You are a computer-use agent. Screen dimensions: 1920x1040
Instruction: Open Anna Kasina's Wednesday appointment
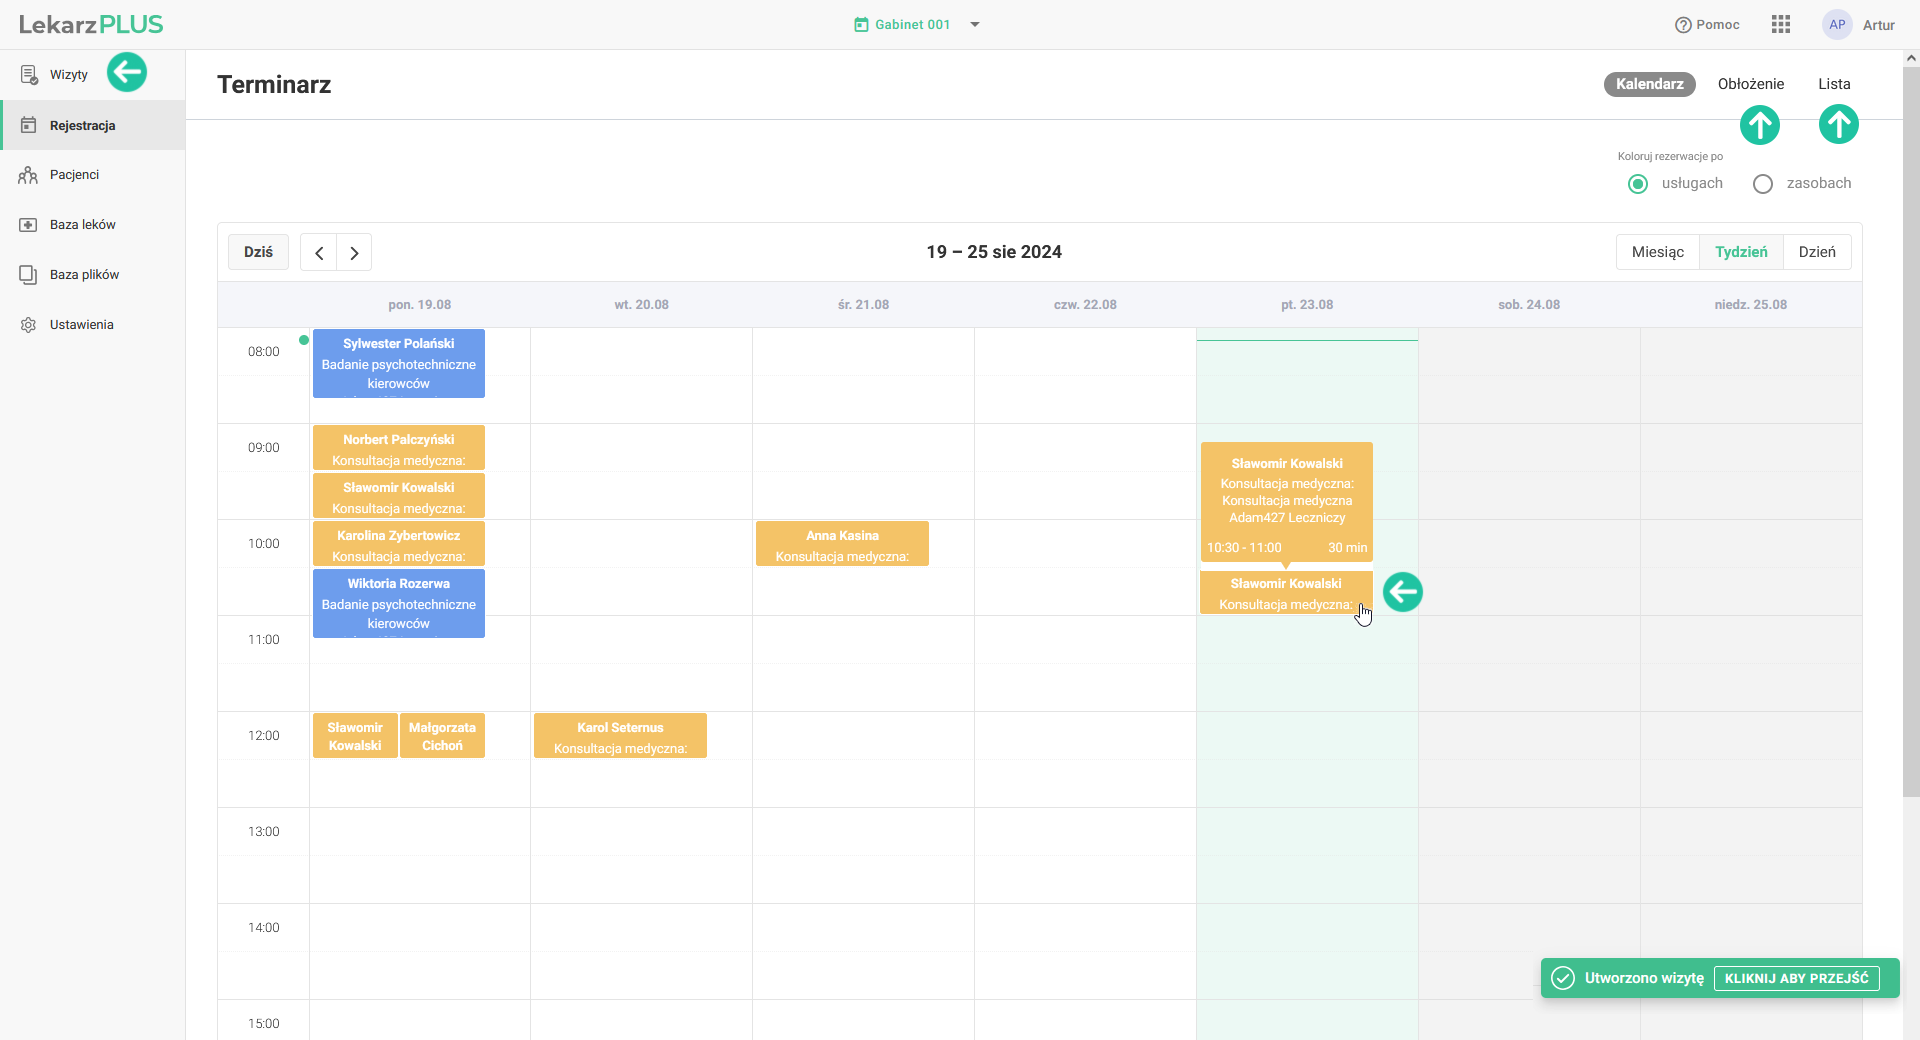pyautogui.click(x=842, y=544)
